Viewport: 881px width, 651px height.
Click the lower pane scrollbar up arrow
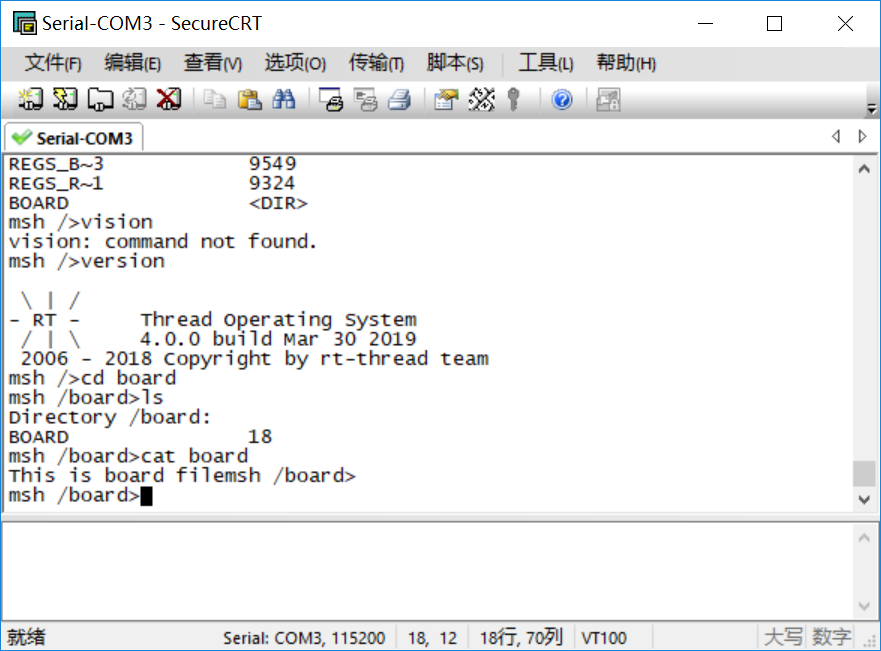point(864,538)
